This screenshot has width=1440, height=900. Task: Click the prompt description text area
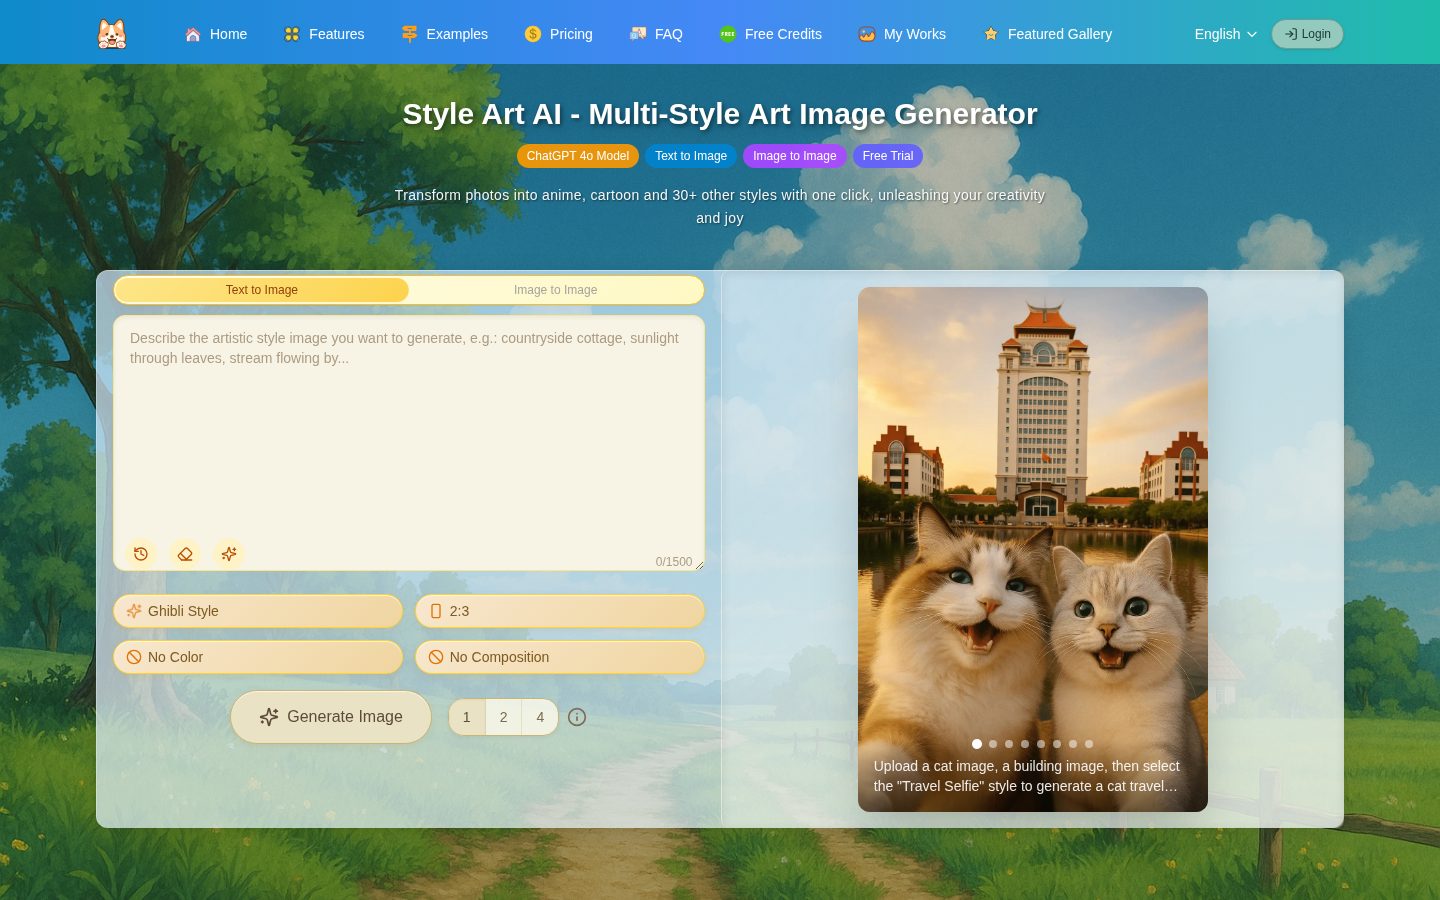pyautogui.click(x=409, y=443)
